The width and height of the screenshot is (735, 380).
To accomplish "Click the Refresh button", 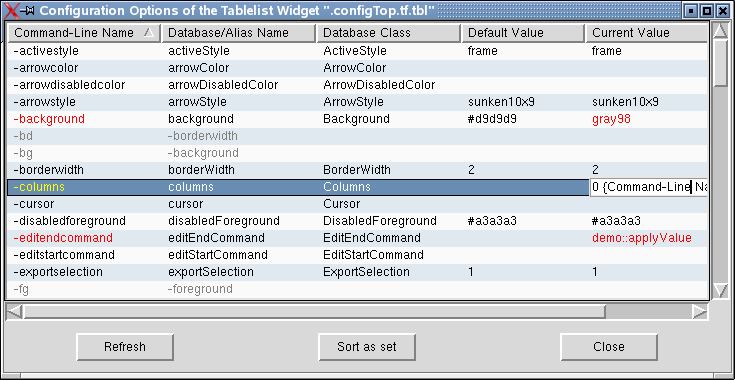I will pos(125,347).
